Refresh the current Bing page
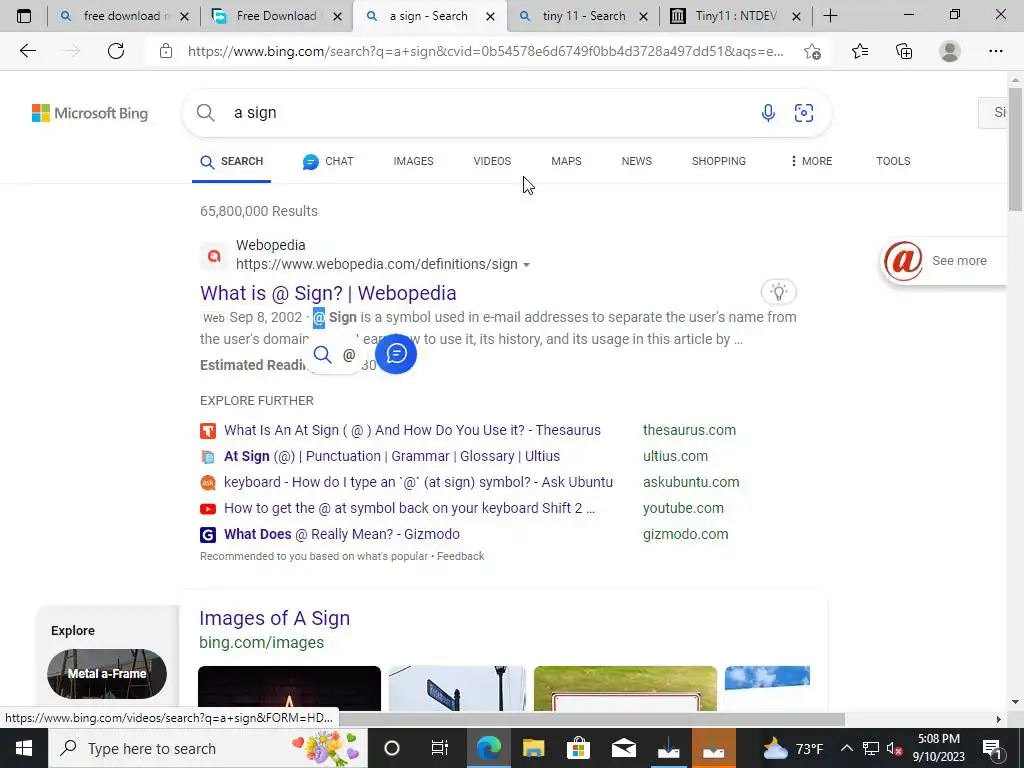The height and width of the screenshot is (768, 1024). point(116,51)
